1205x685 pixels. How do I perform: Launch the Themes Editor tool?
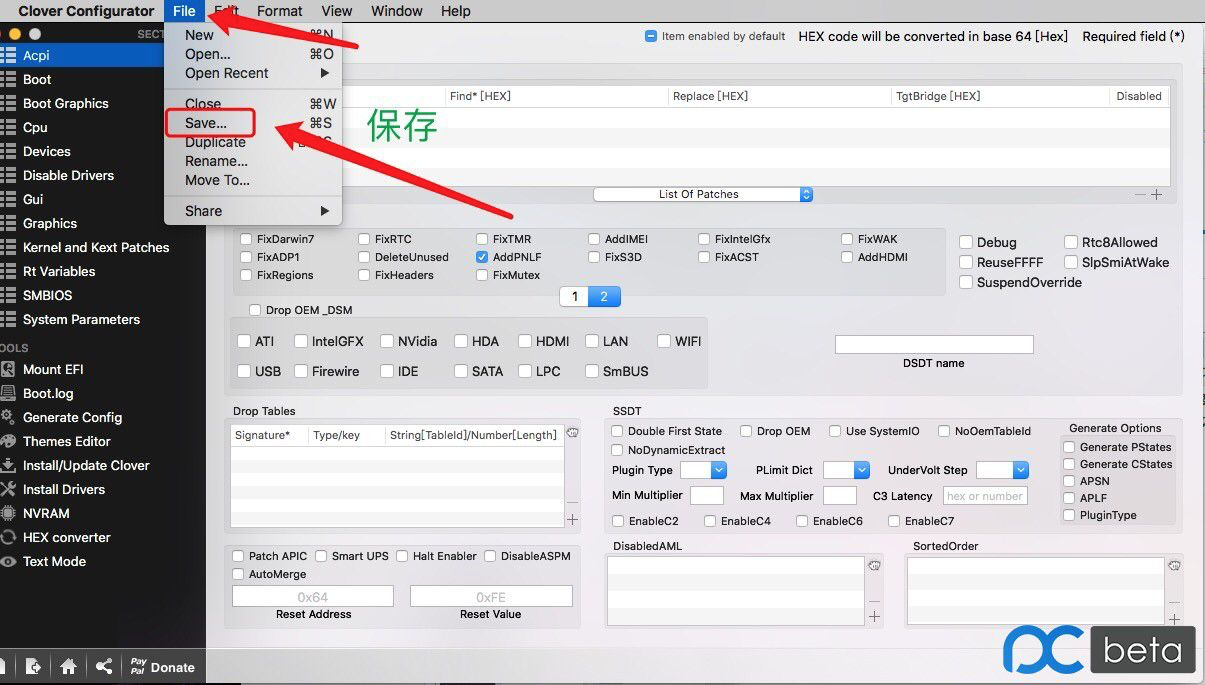tap(66, 441)
